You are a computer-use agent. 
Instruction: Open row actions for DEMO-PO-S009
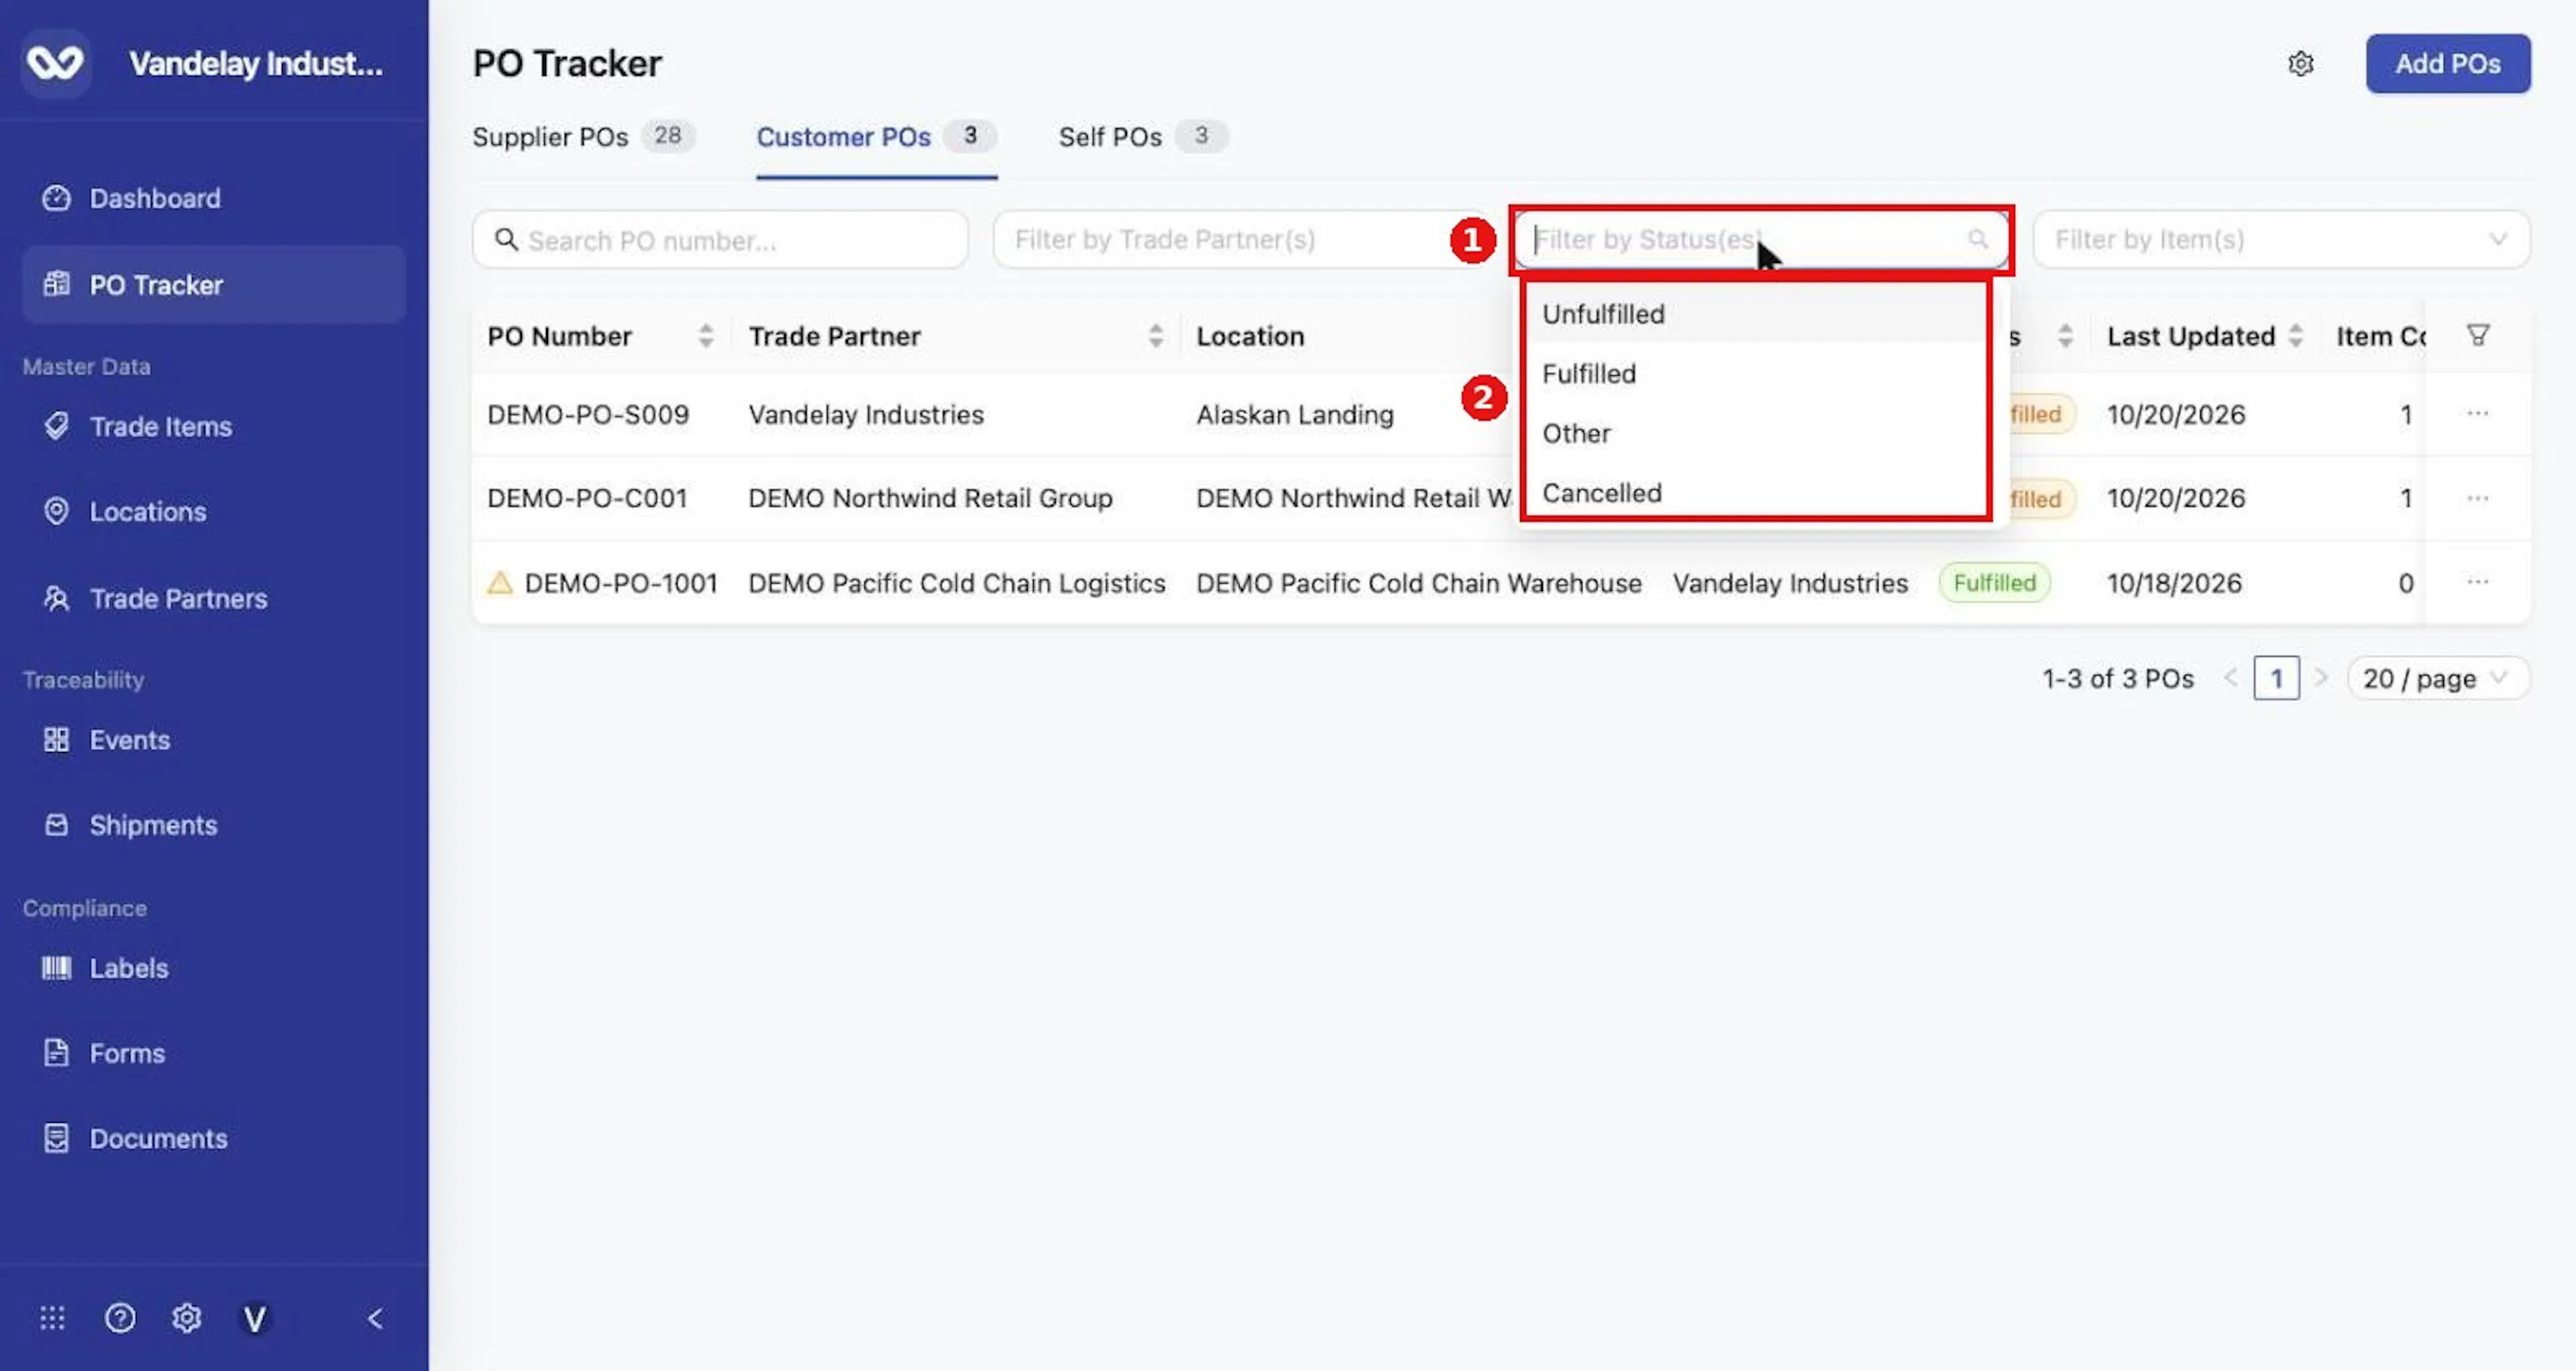click(x=2477, y=414)
